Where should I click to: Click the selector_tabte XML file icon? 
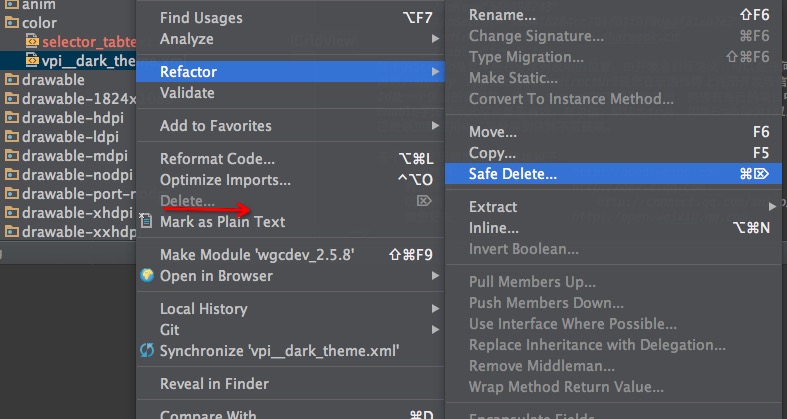tap(32, 42)
